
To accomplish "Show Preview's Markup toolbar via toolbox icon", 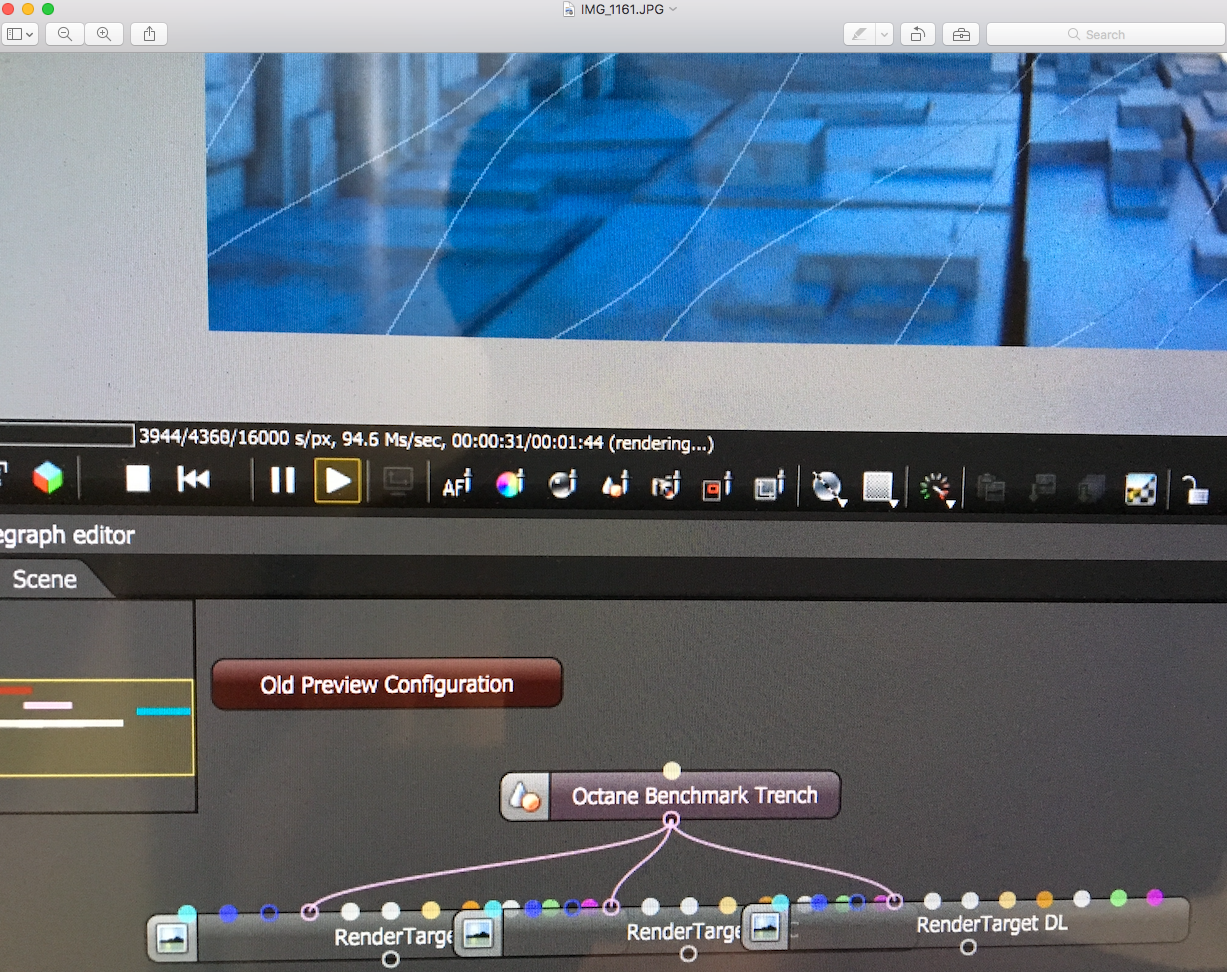I will coord(961,34).
